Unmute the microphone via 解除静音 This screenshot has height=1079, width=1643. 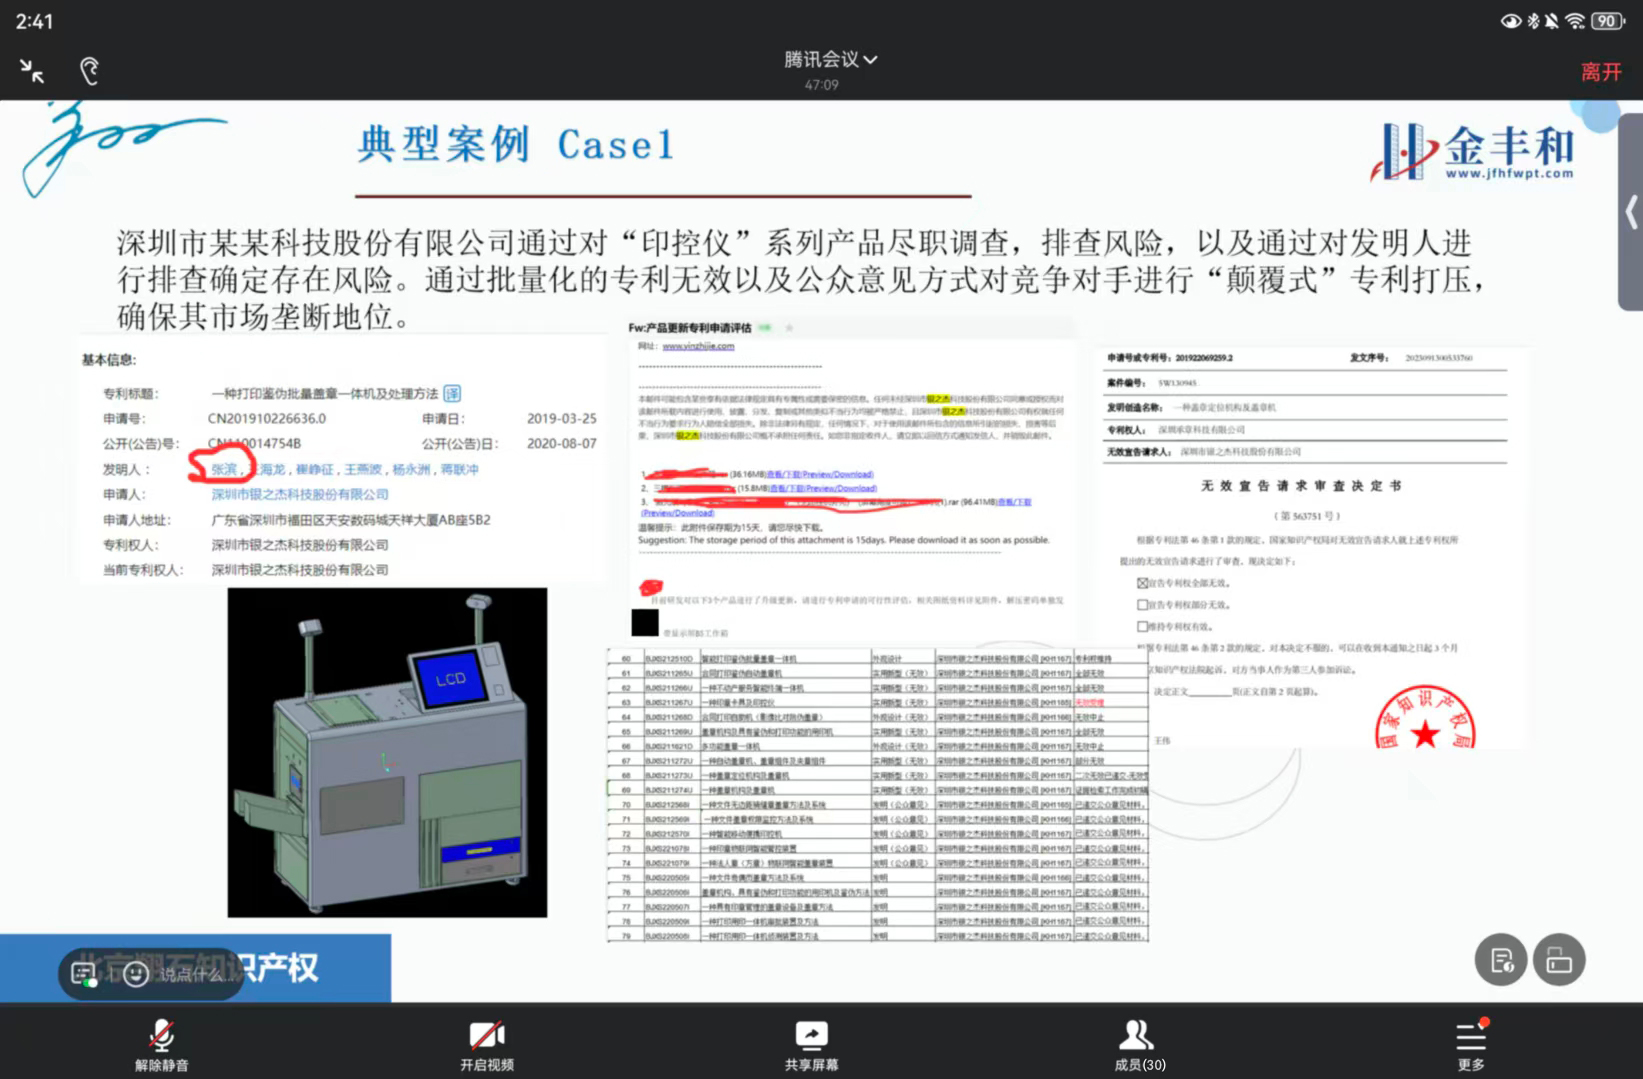pos(161,1044)
